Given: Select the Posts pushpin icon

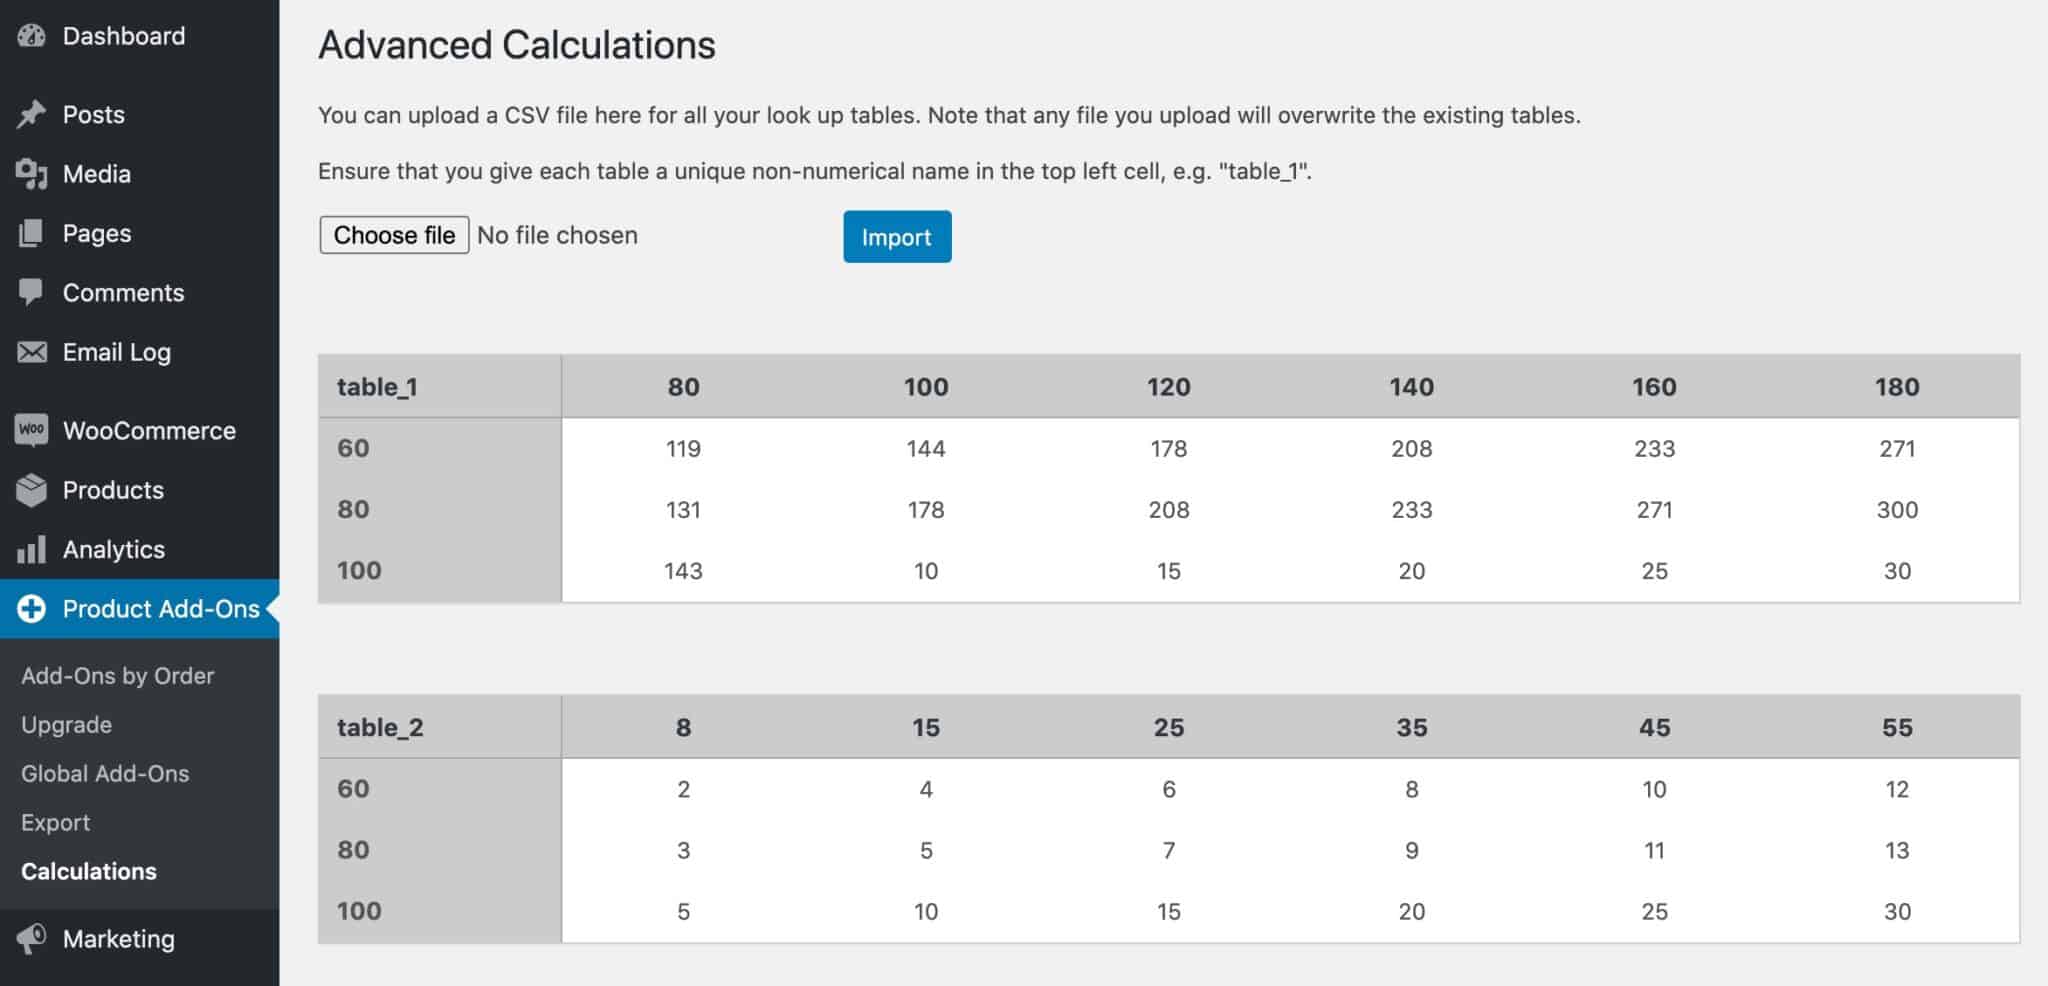Looking at the screenshot, I should pos(31,114).
